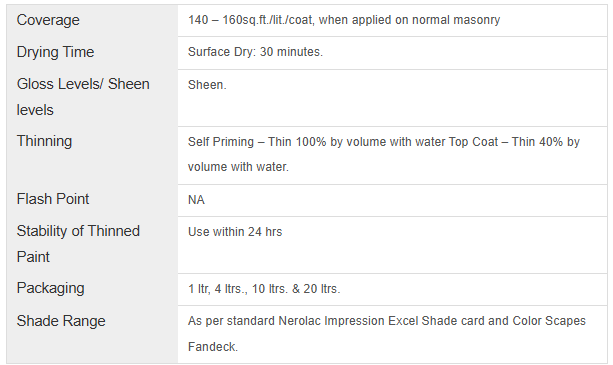Click the Packaging row label
This screenshot has height=365, width=613.
[50, 288]
